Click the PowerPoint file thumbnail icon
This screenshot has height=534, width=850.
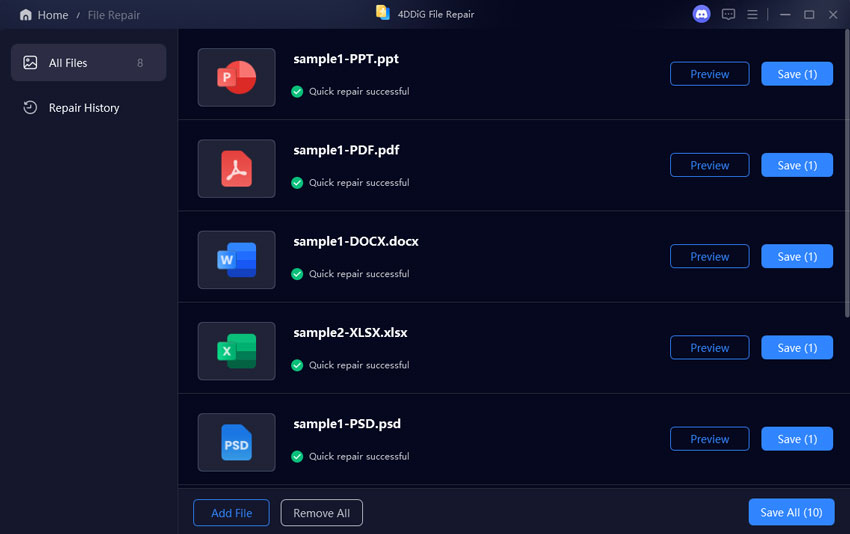[236, 78]
